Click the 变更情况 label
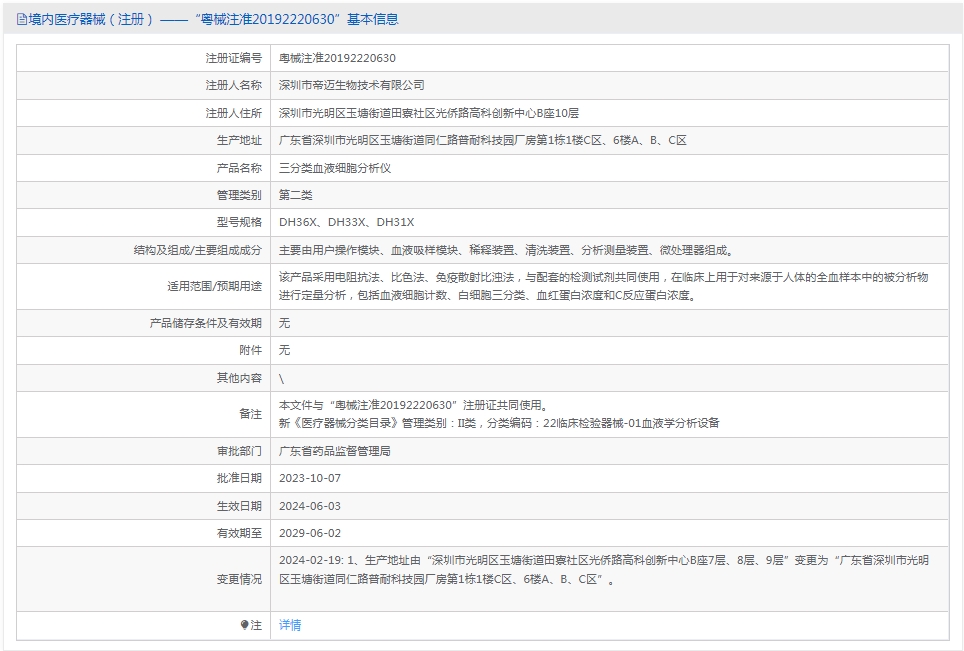Viewport: 964px width, 651px height. coord(239,579)
